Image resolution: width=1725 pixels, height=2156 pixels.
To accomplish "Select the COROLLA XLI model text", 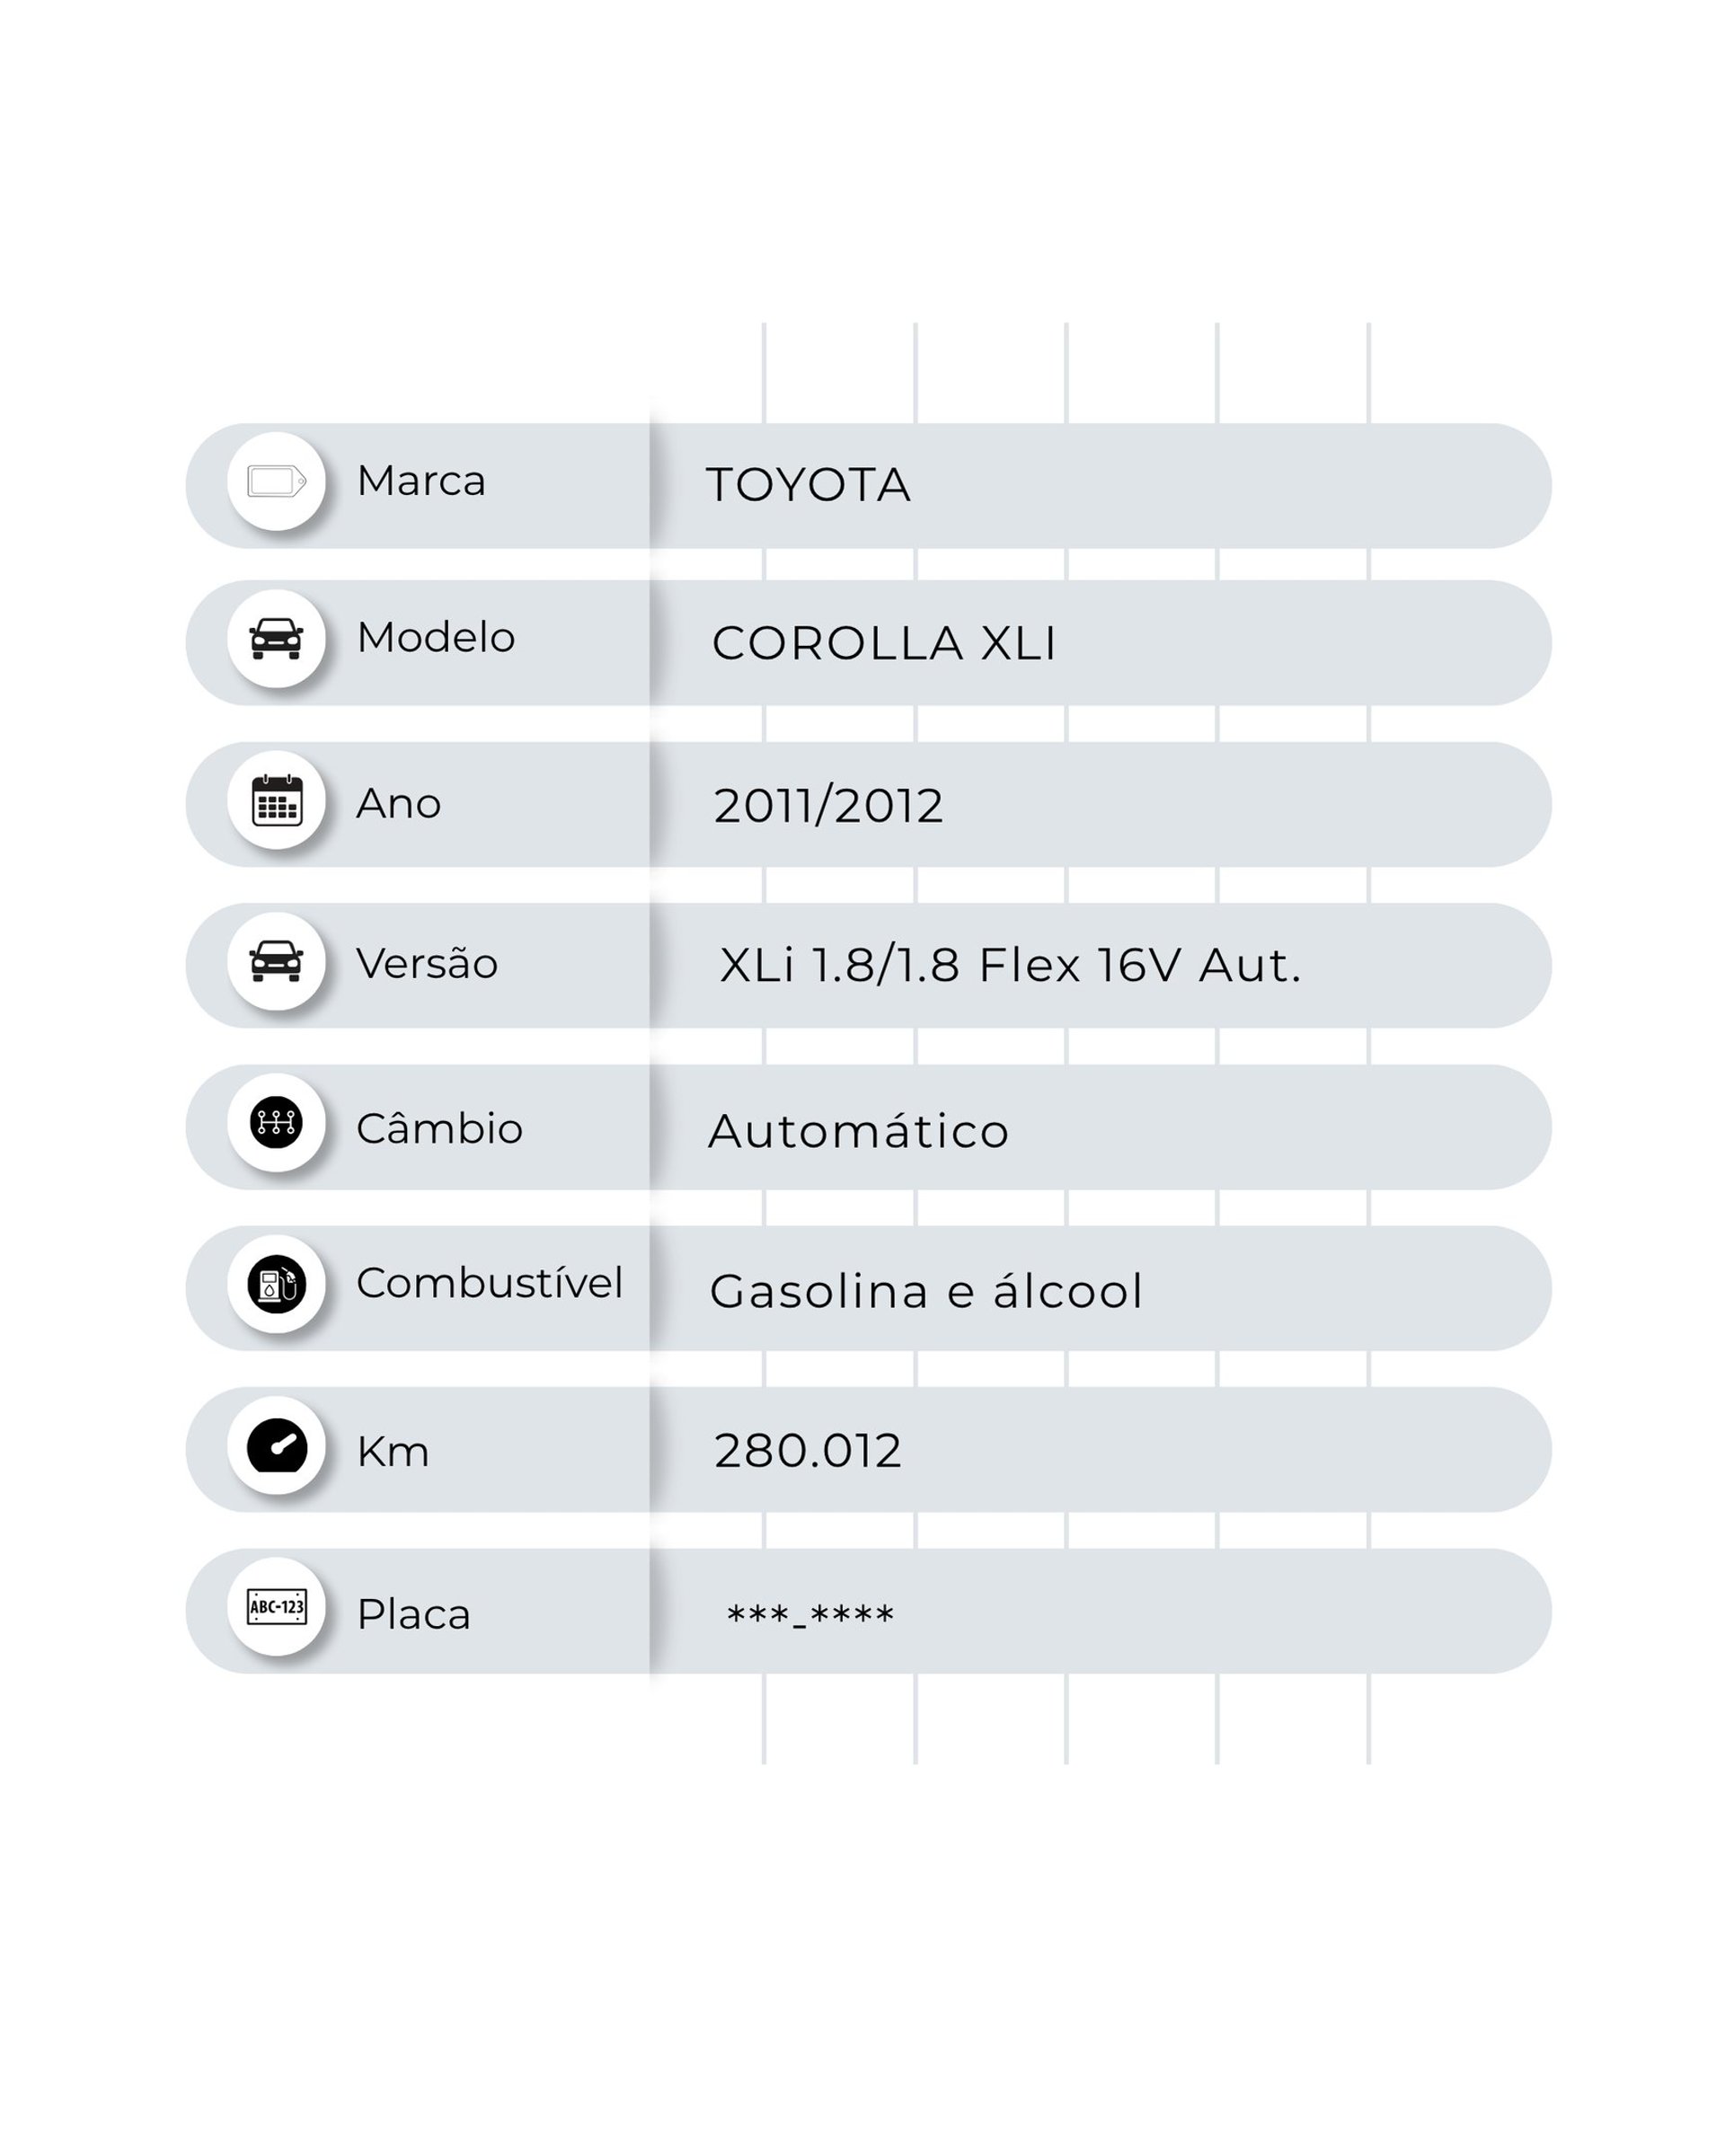I will pyautogui.click(x=883, y=643).
